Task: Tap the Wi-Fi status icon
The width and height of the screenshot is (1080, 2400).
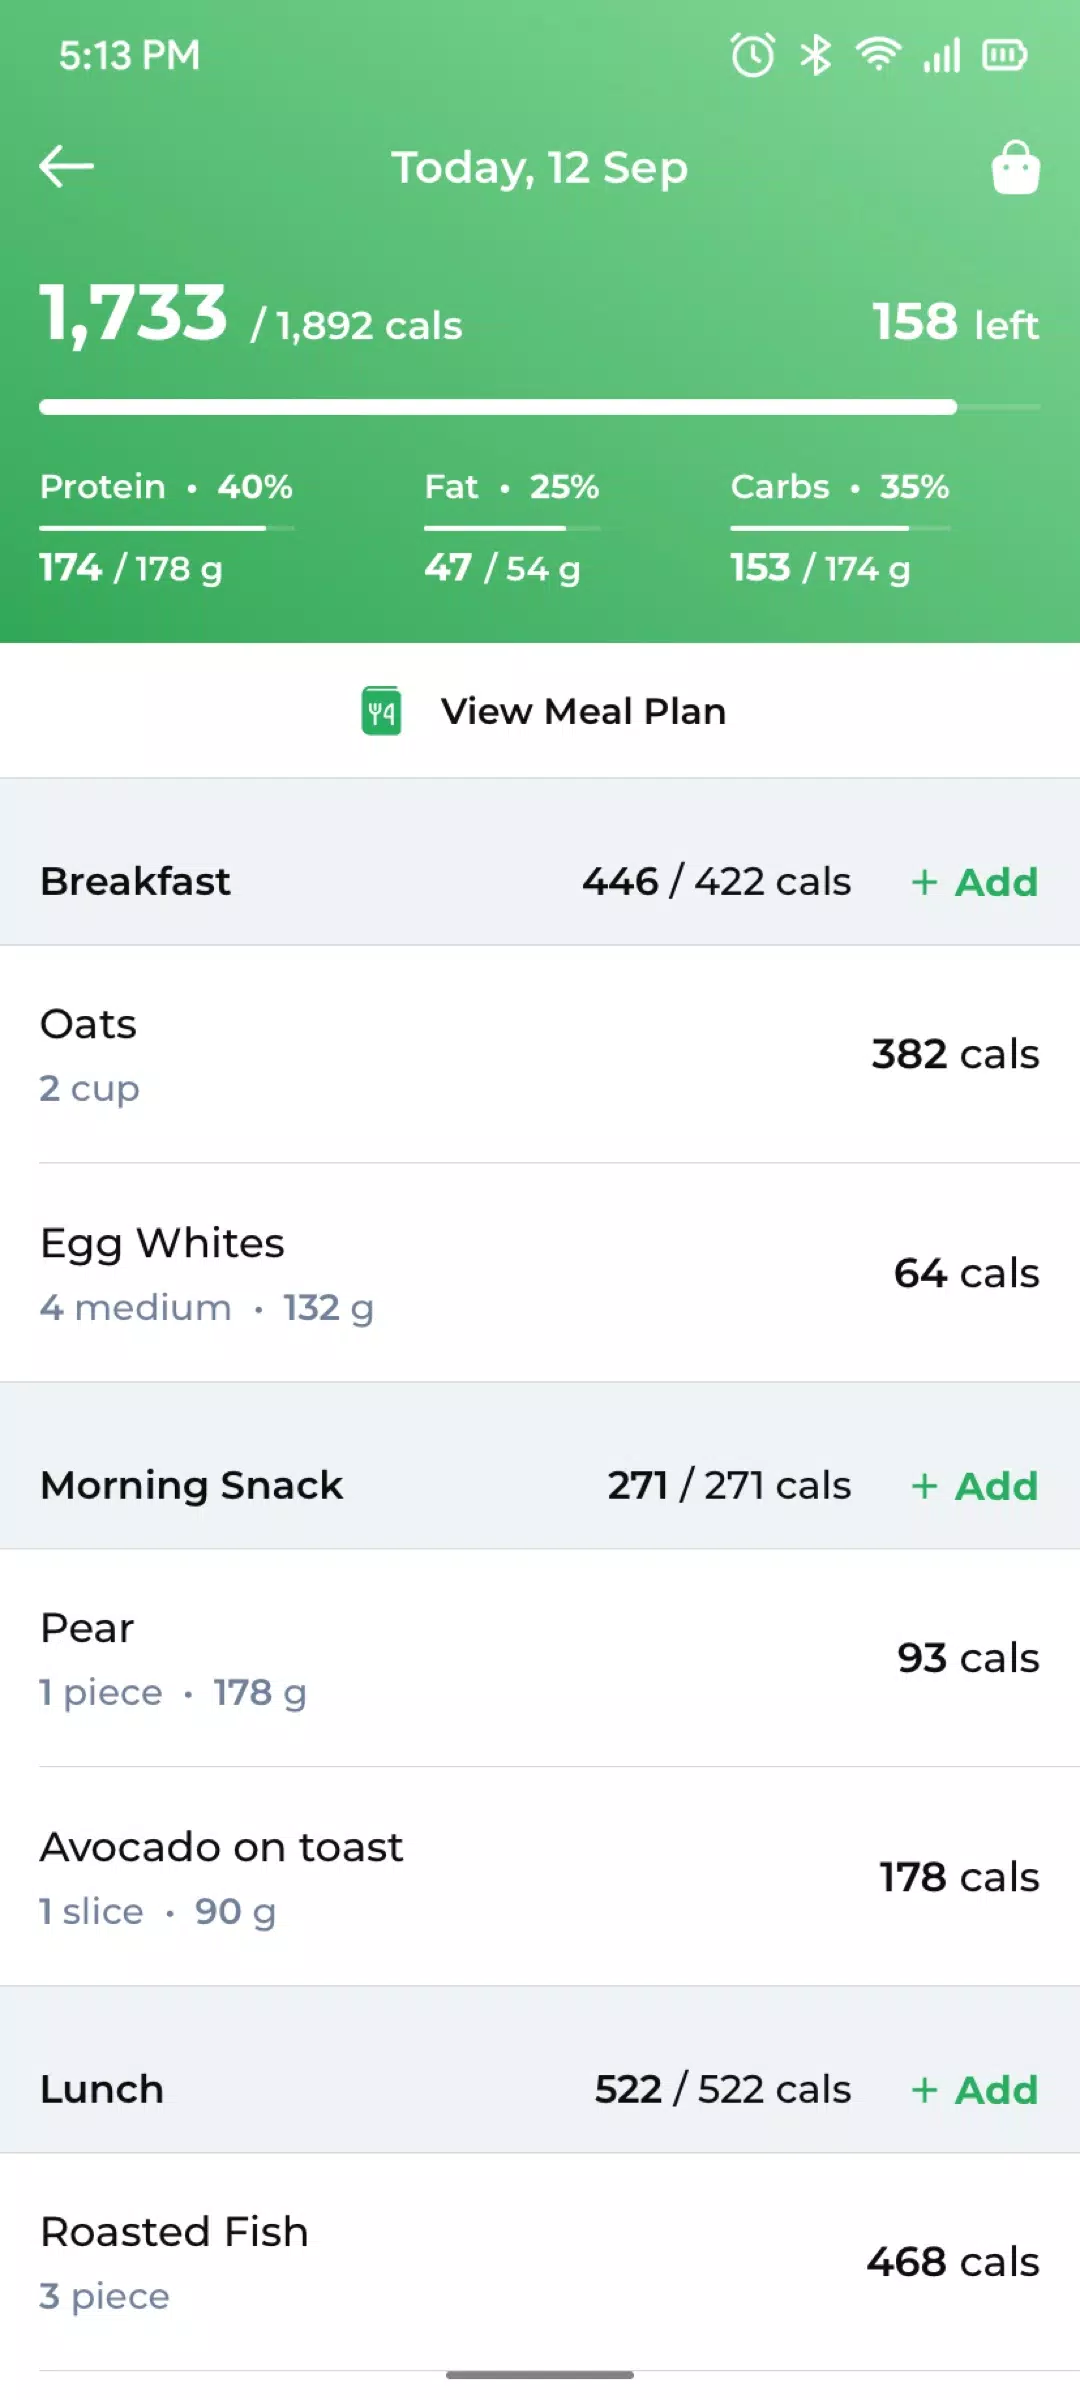Action: click(878, 55)
